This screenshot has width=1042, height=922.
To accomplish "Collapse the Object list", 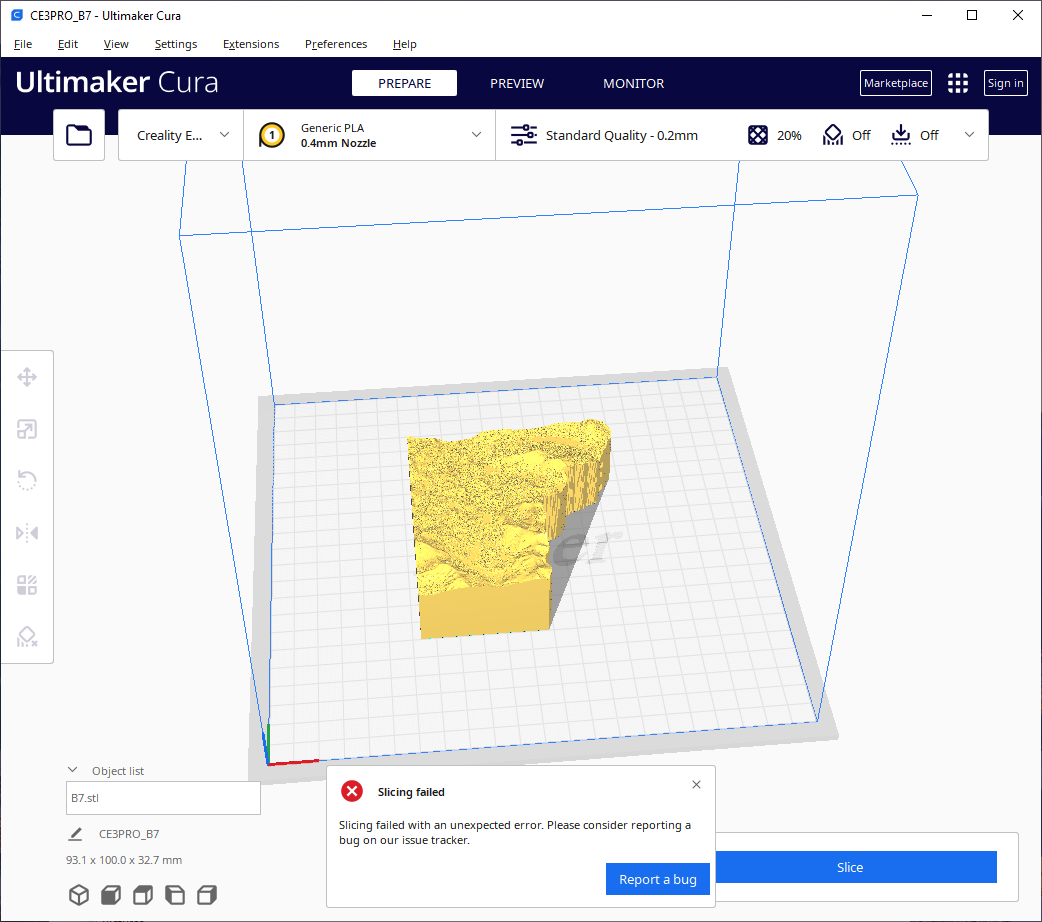I will pyautogui.click(x=72, y=770).
